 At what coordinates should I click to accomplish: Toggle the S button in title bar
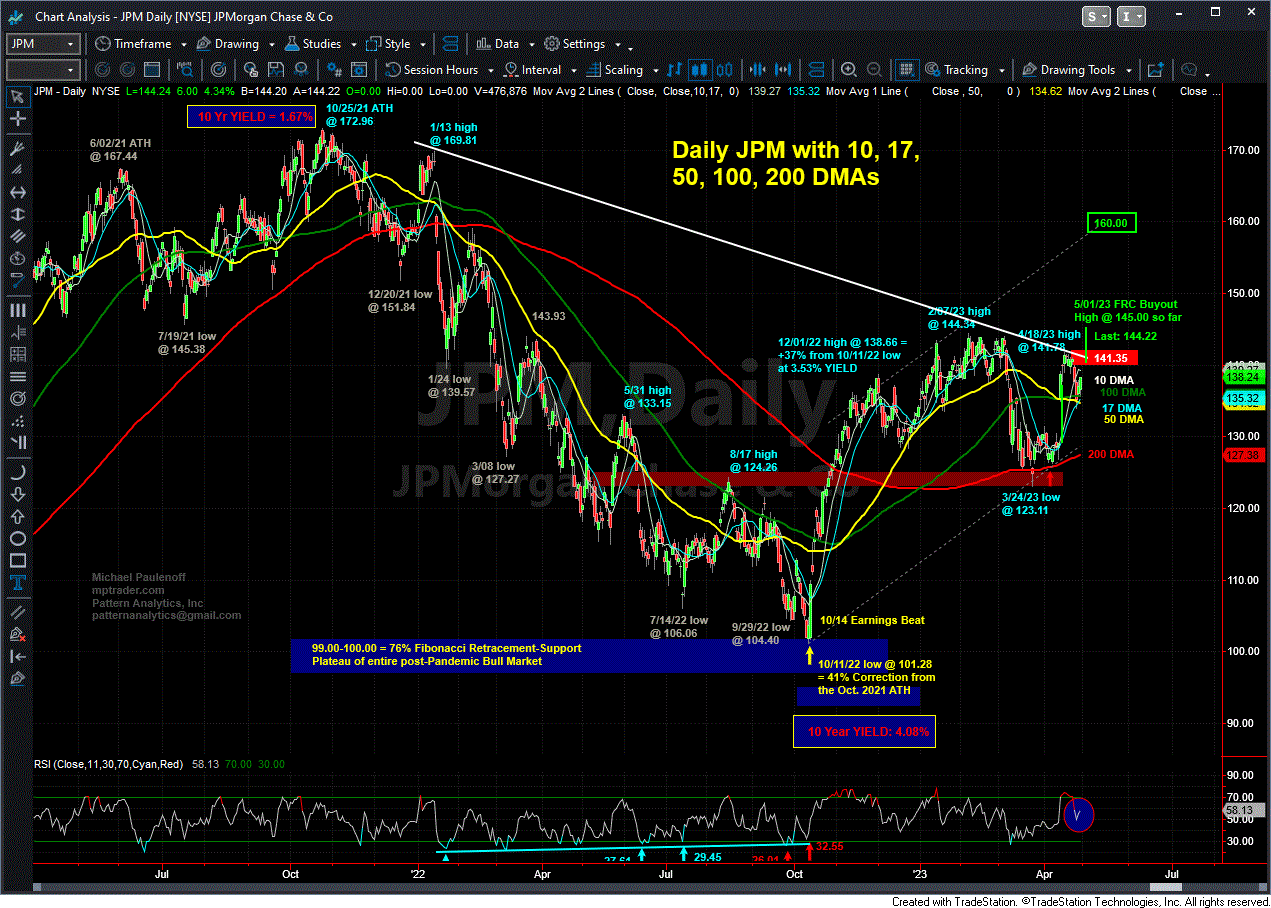[1096, 17]
